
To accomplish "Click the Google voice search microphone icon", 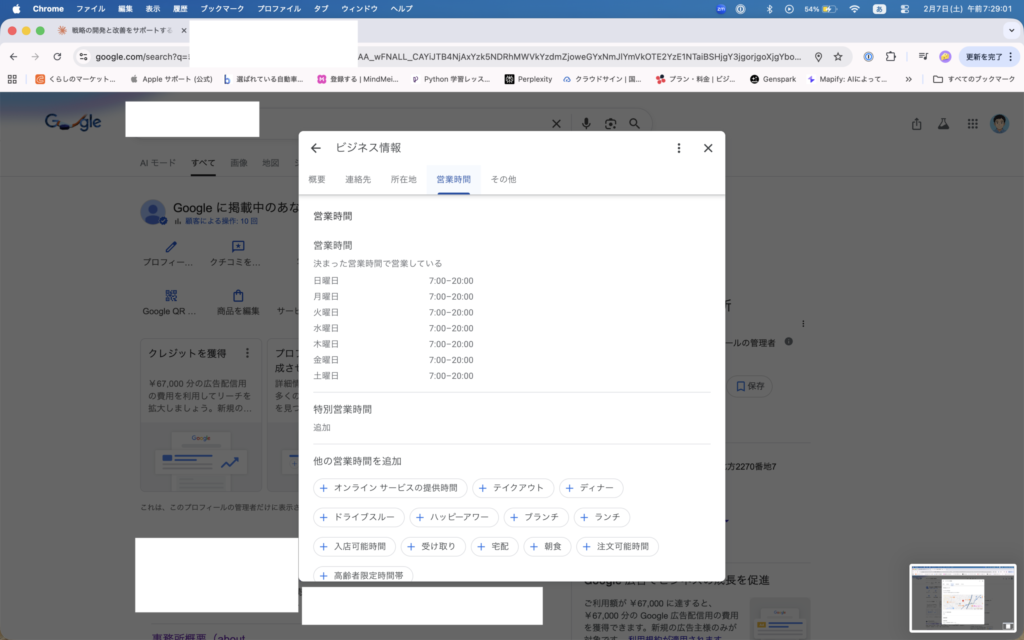I will (587, 123).
